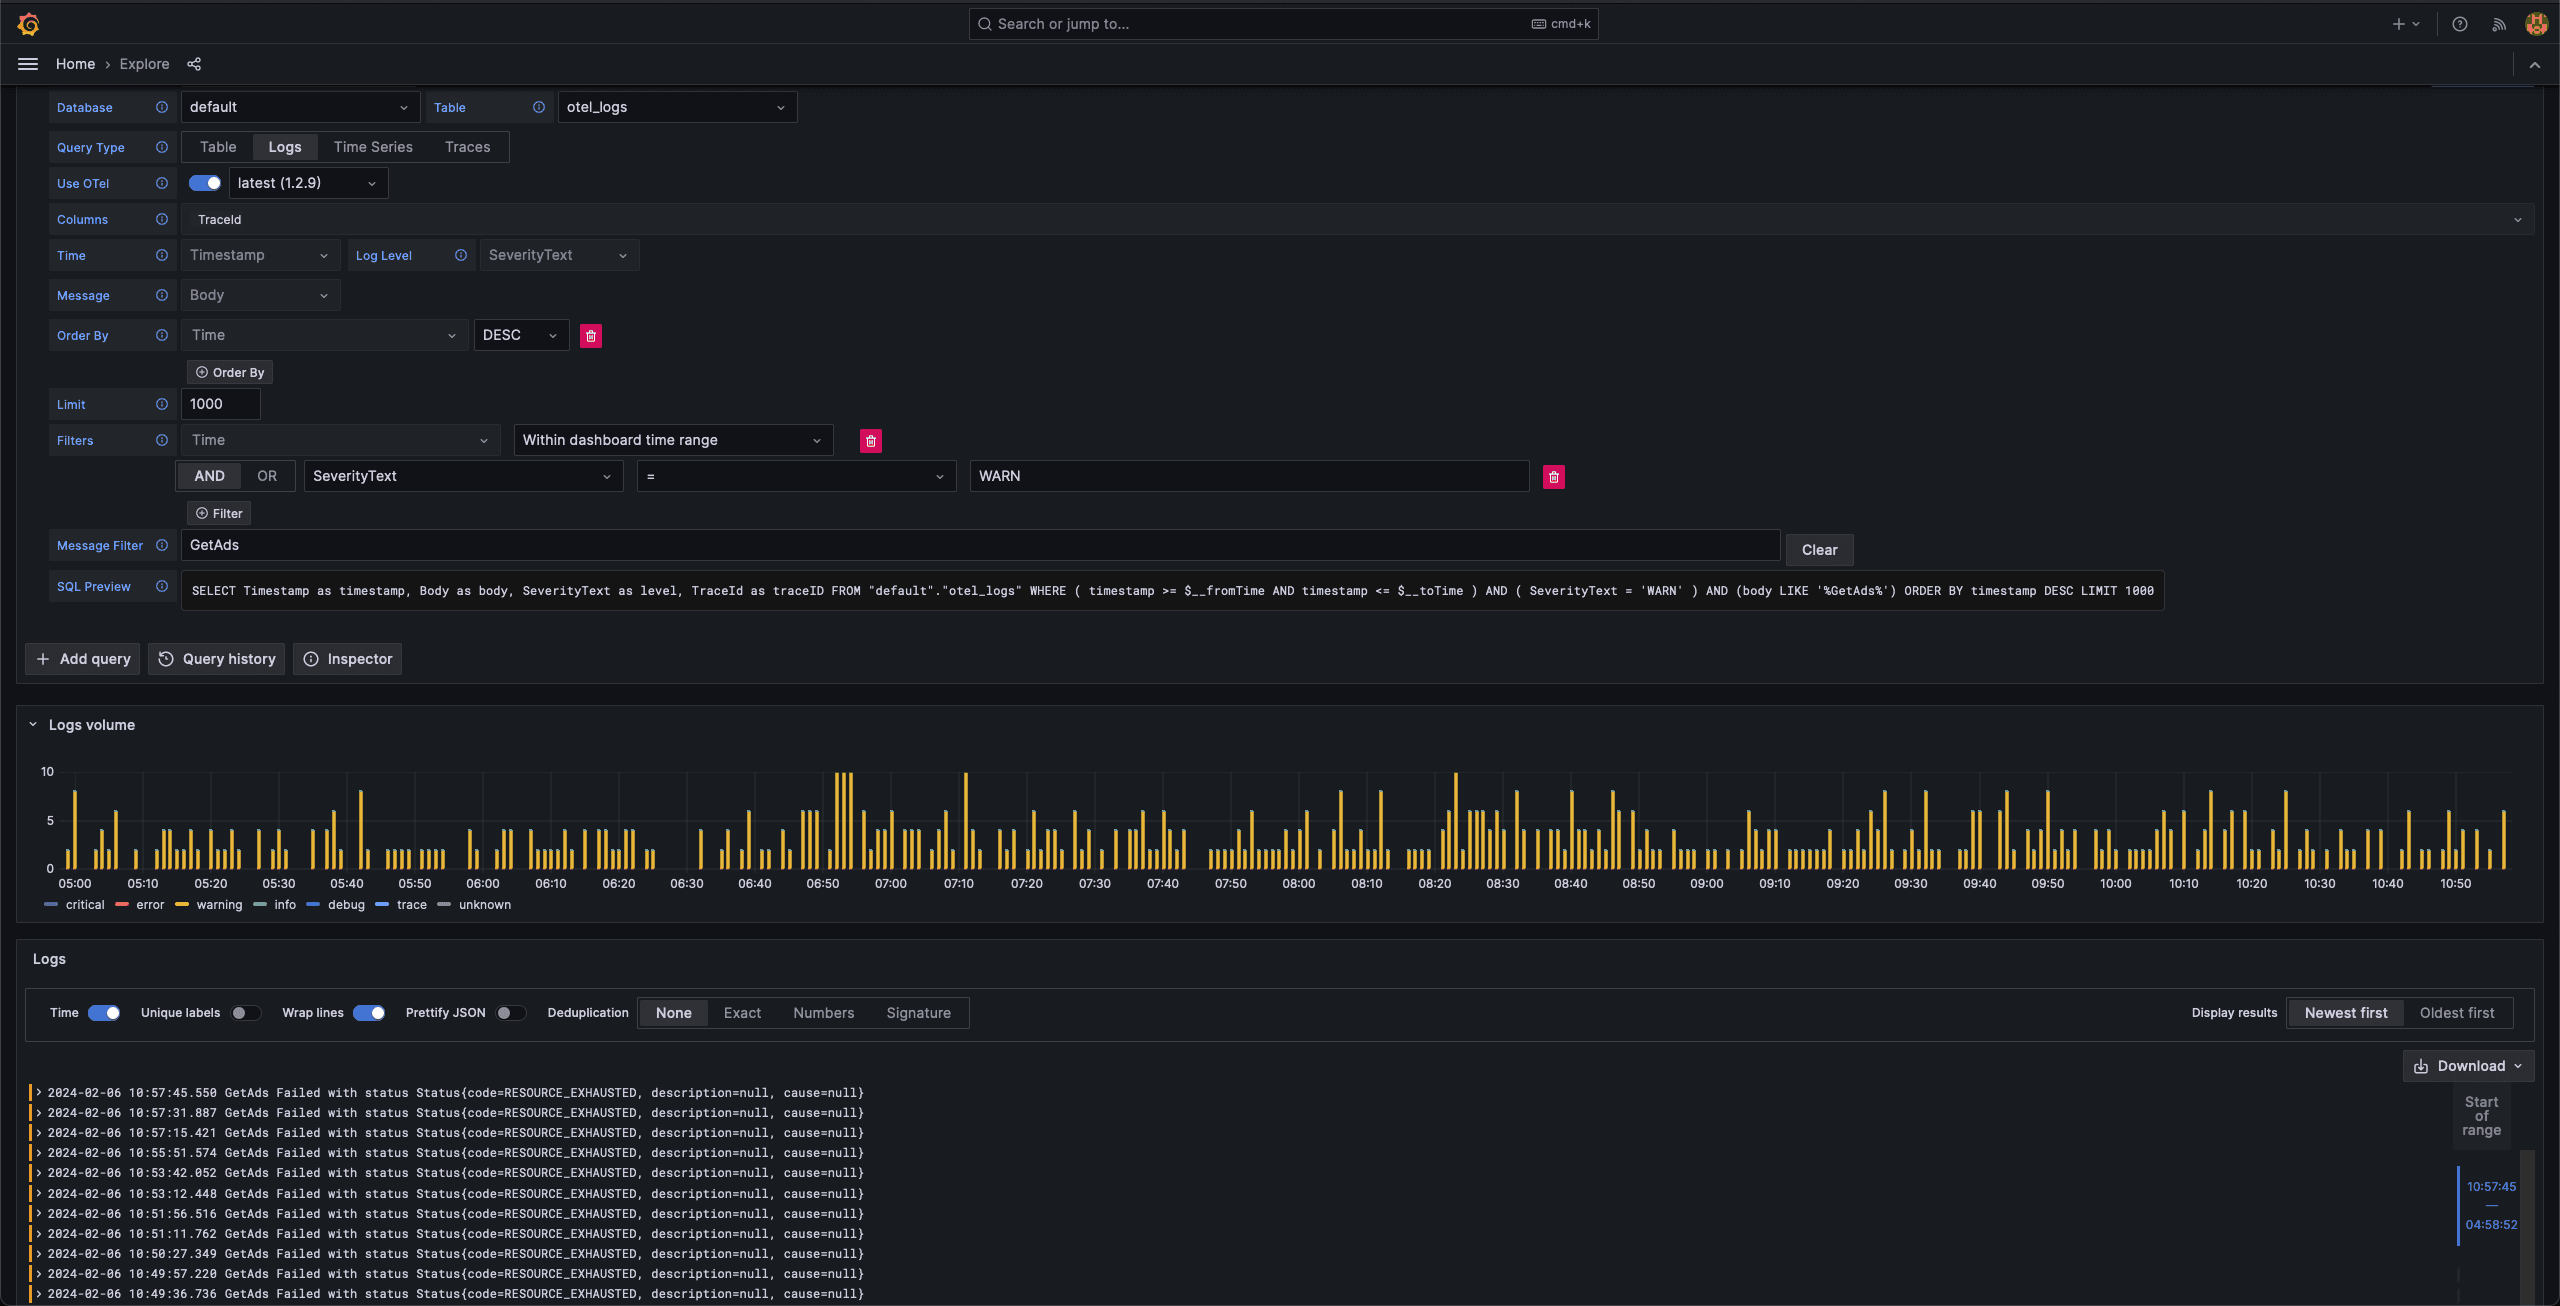Toggle the warning series in legend
Screen dimensions: 2560x1306
218,905
